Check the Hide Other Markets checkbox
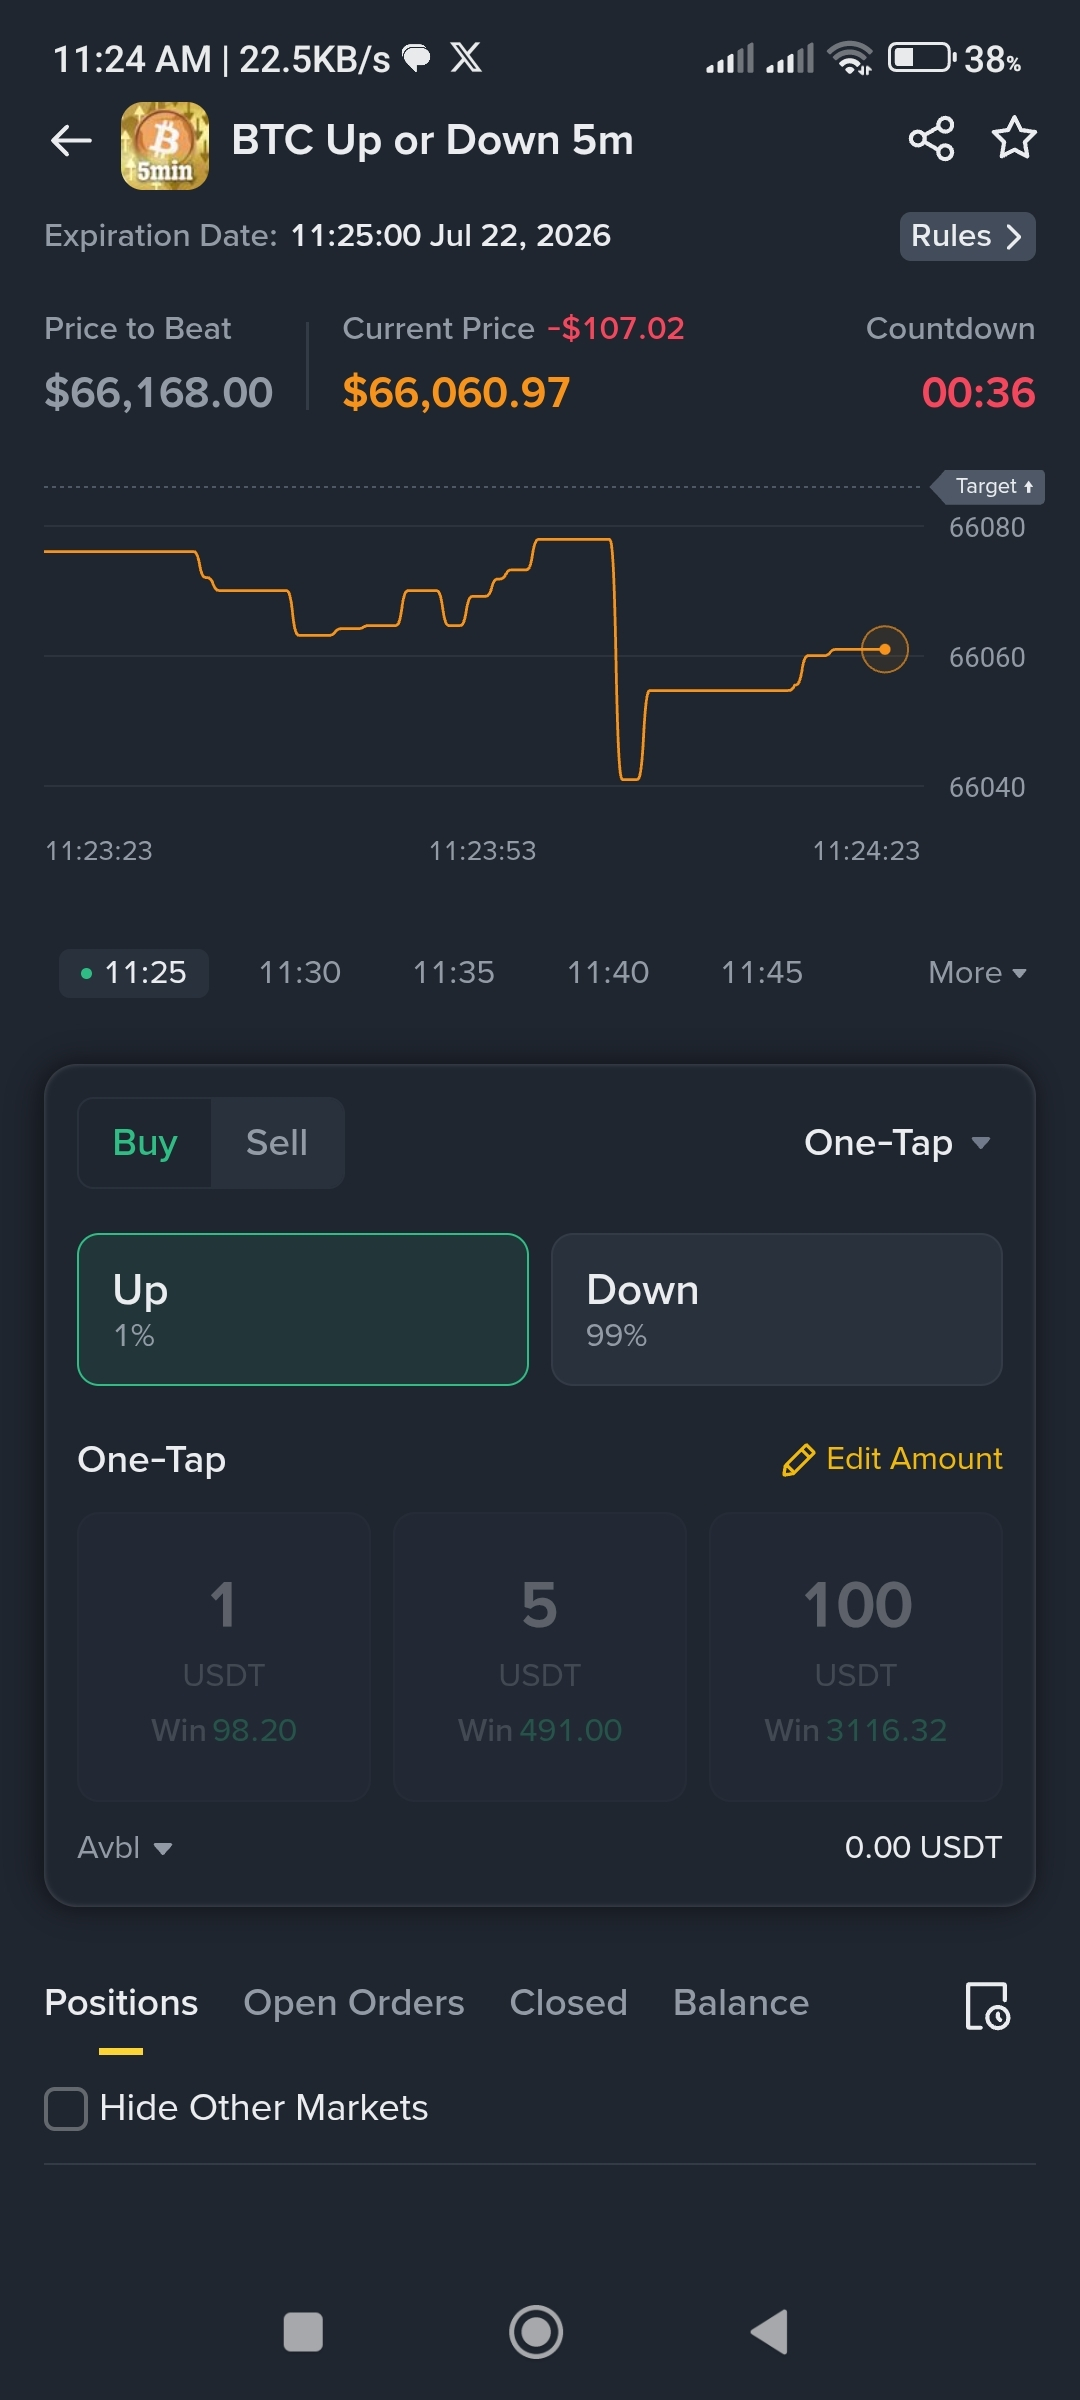1080x2400 pixels. [66, 2109]
